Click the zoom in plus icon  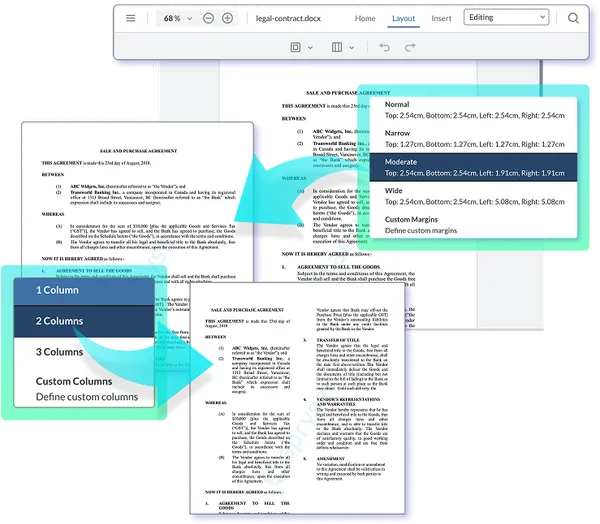pyautogui.click(x=227, y=18)
